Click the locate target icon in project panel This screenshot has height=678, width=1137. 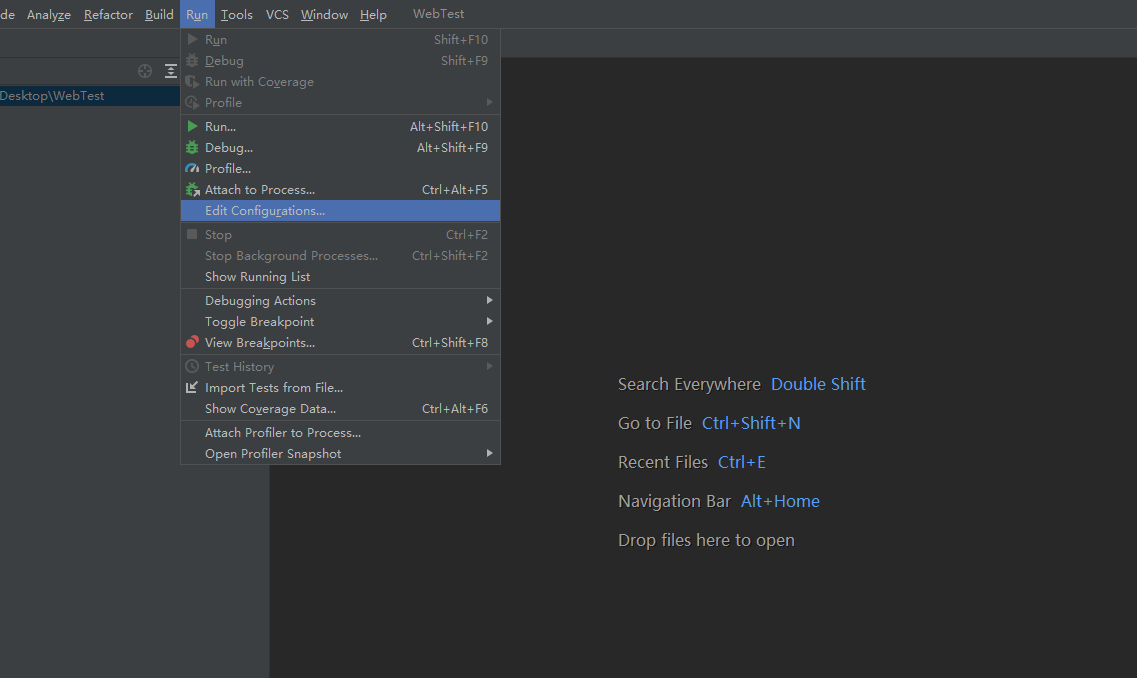click(145, 70)
